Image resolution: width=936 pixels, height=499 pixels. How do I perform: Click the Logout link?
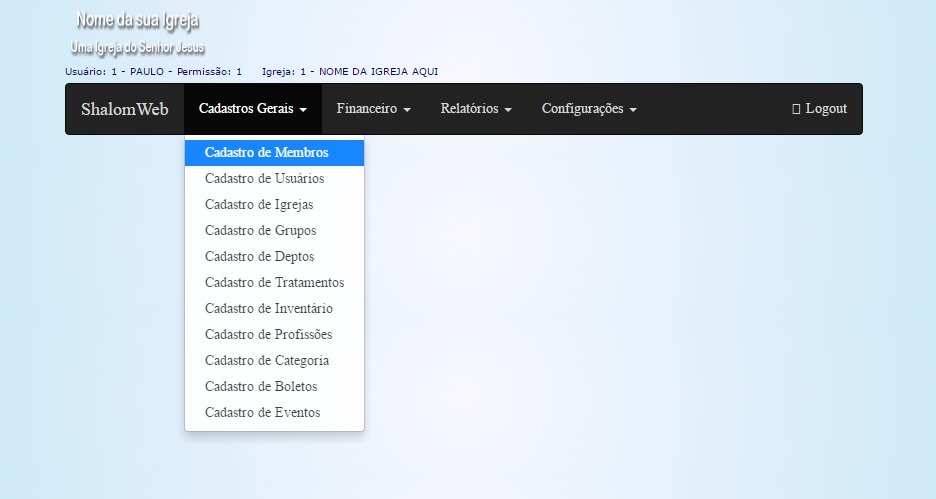(x=819, y=109)
